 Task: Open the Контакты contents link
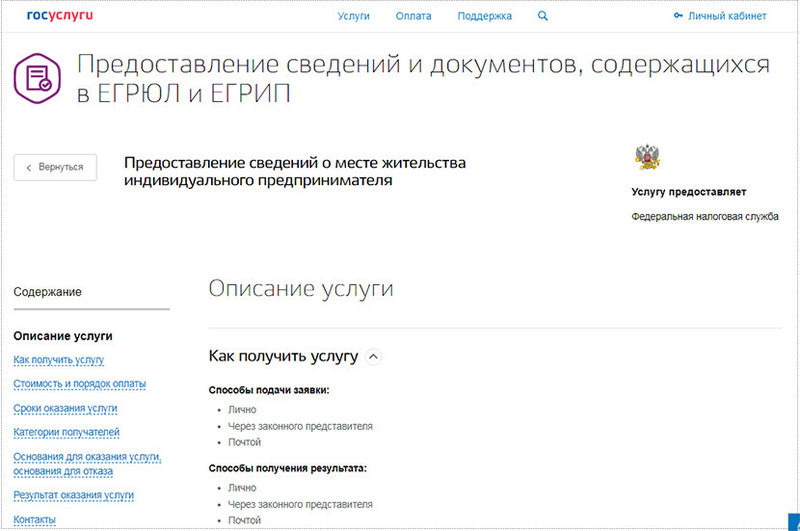click(34, 519)
